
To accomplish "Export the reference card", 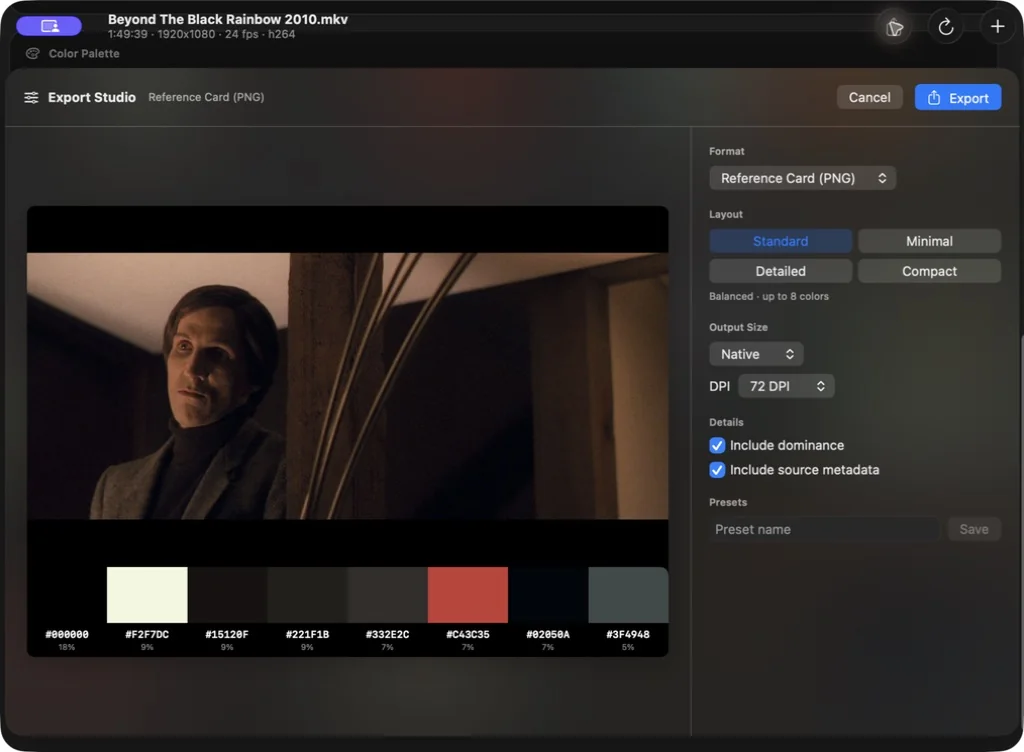I will click(957, 98).
